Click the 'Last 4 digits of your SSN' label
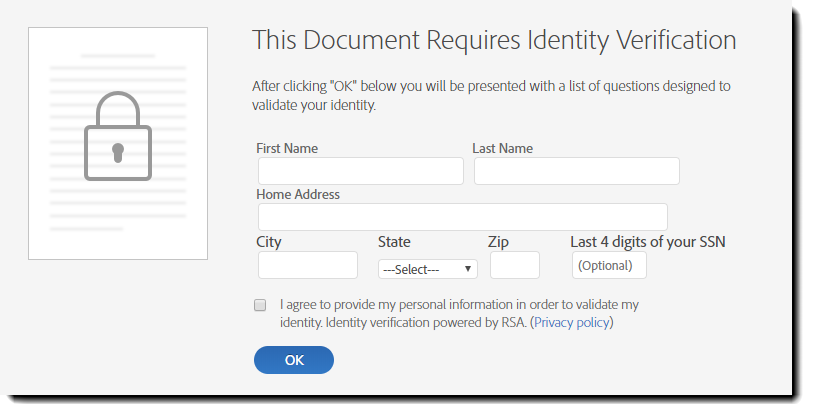The height and width of the screenshot is (404, 830). pyautogui.click(x=647, y=242)
